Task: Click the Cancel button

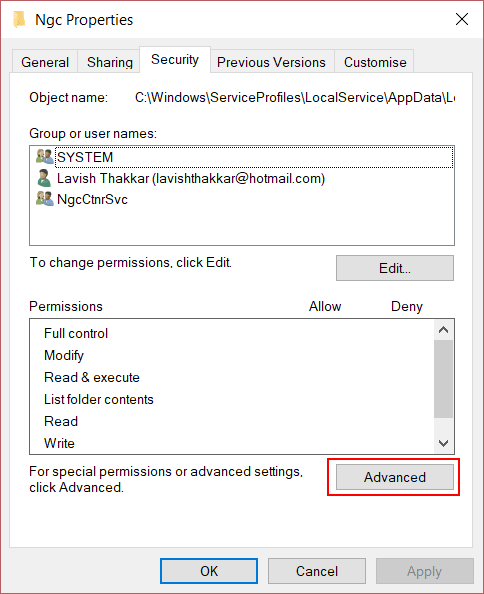Action: (317, 571)
